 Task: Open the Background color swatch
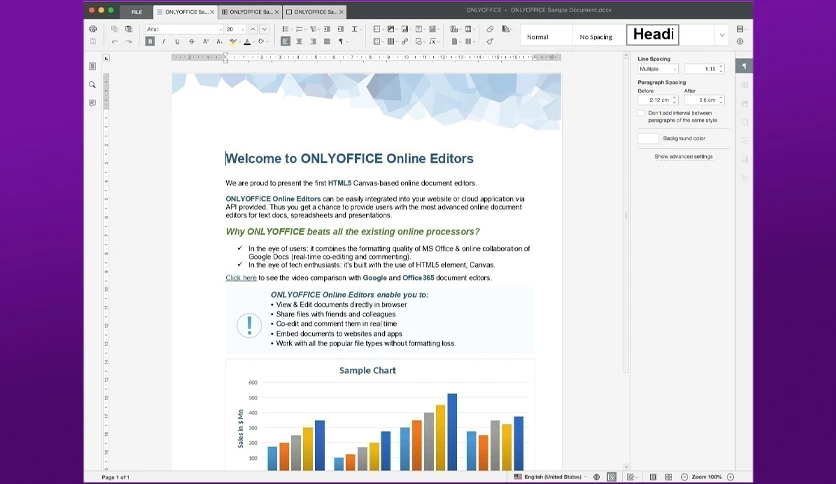pyautogui.click(x=648, y=138)
